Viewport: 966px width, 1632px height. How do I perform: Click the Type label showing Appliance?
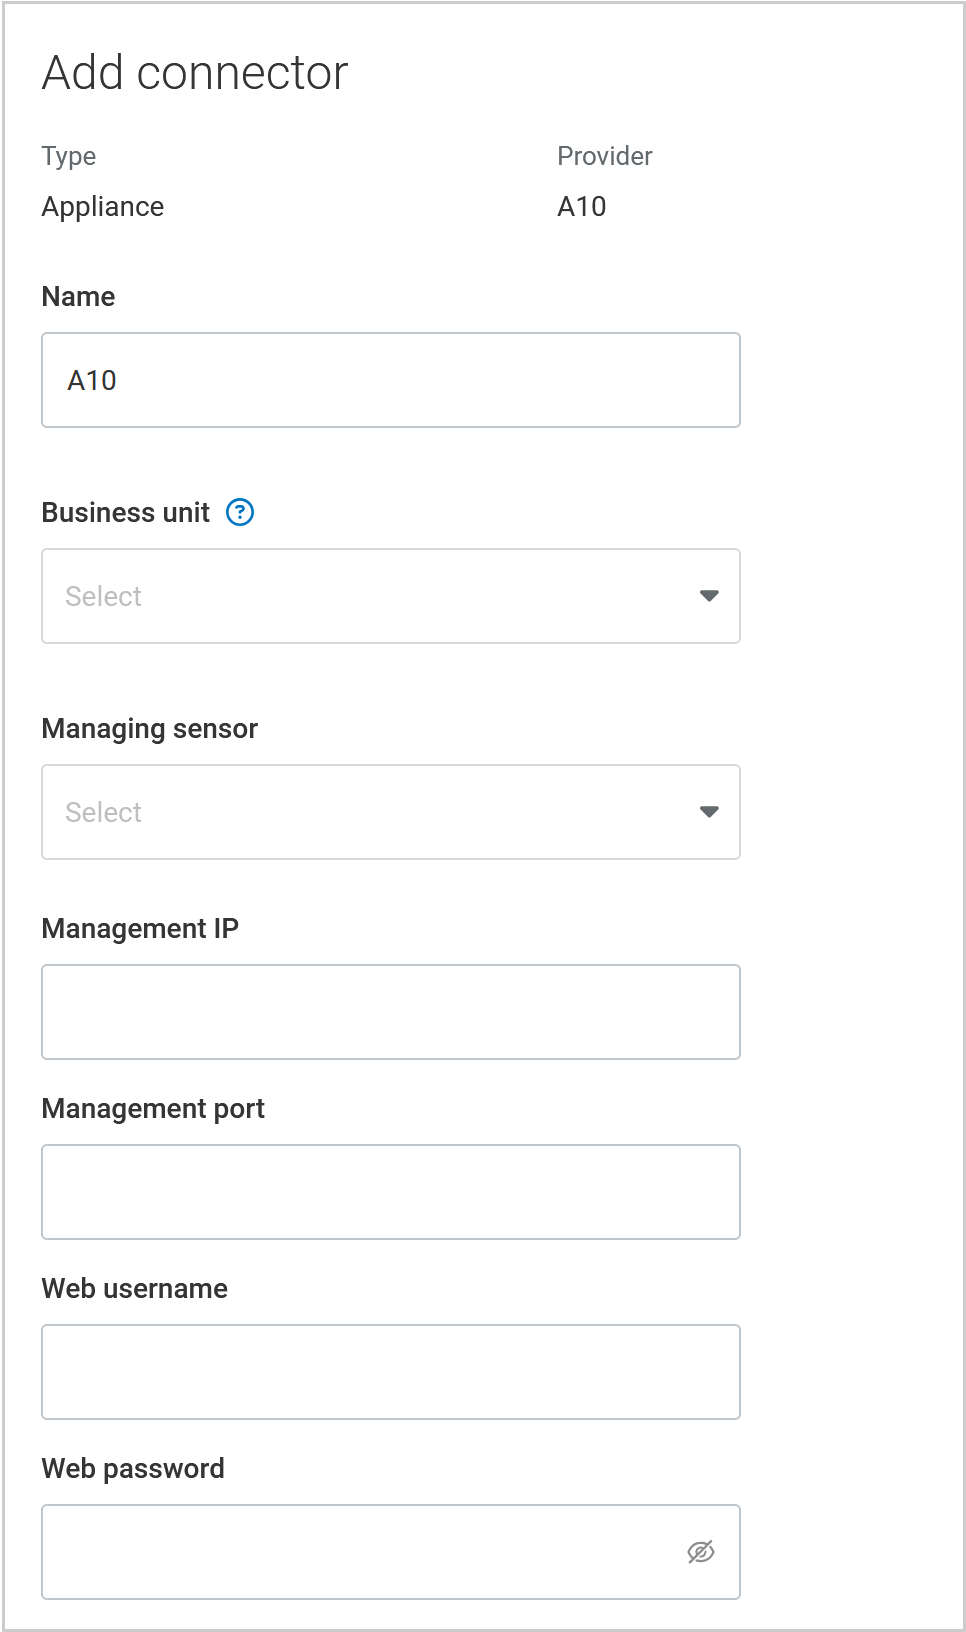point(102,206)
